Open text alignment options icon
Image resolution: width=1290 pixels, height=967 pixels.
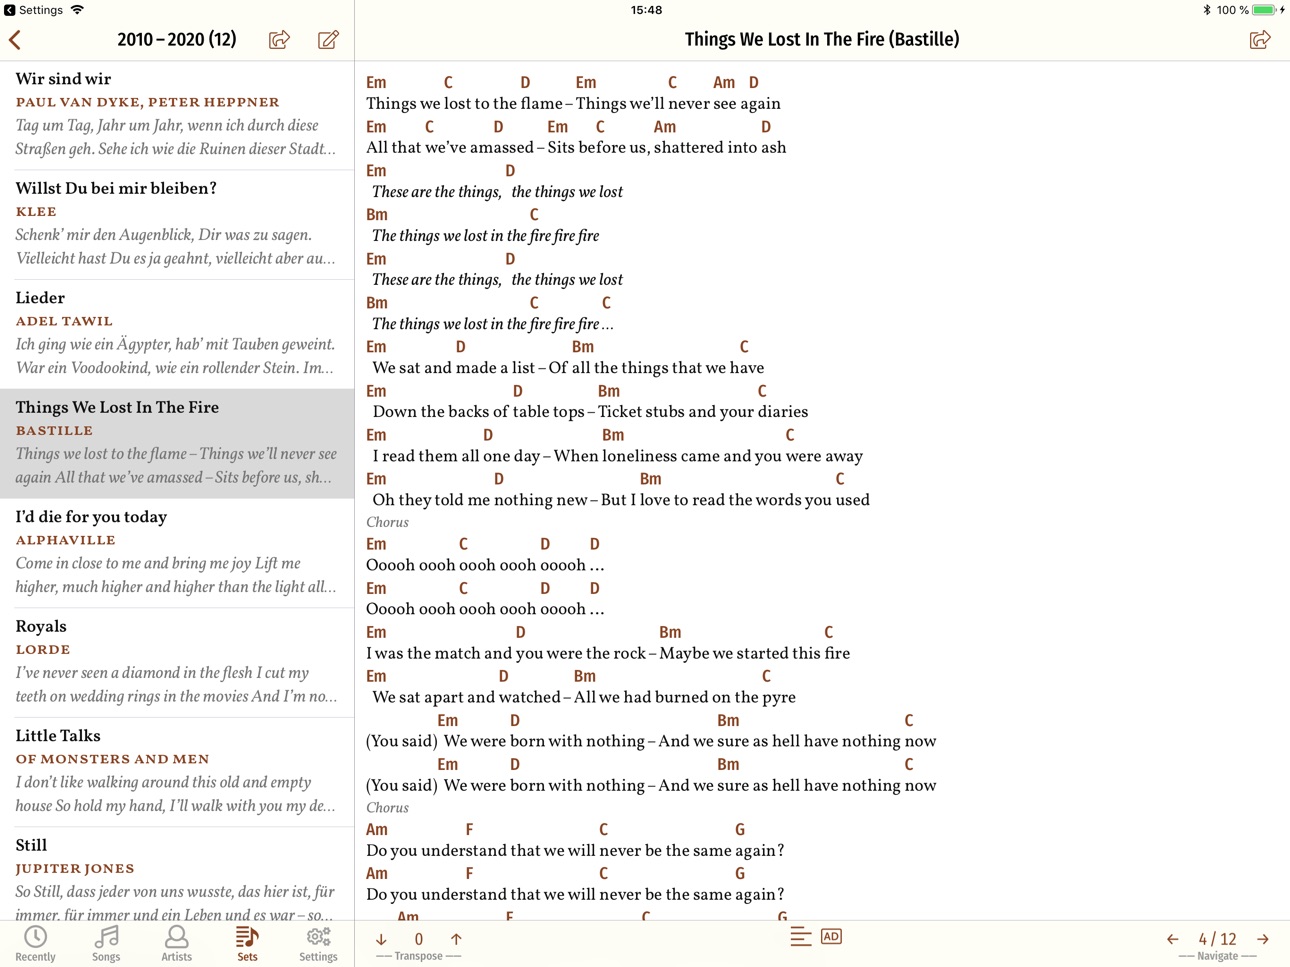point(800,937)
